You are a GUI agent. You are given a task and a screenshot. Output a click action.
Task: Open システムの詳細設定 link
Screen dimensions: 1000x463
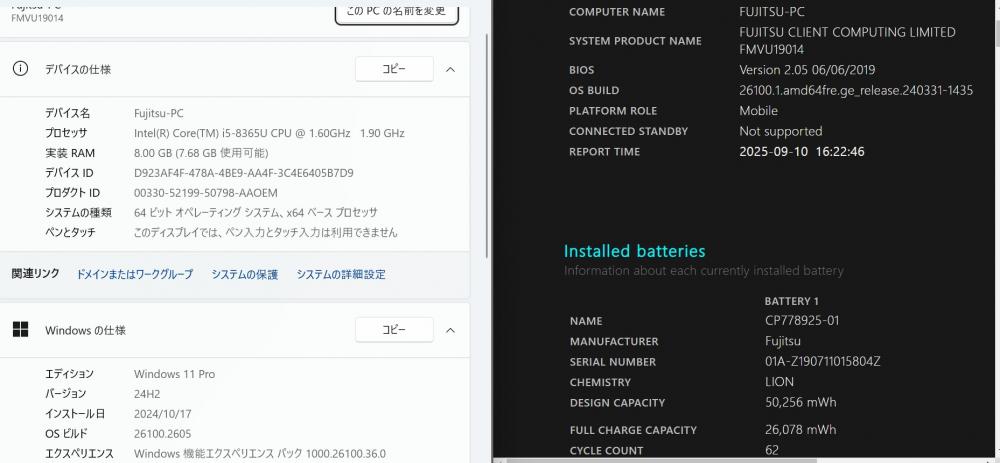[x=341, y=274]
